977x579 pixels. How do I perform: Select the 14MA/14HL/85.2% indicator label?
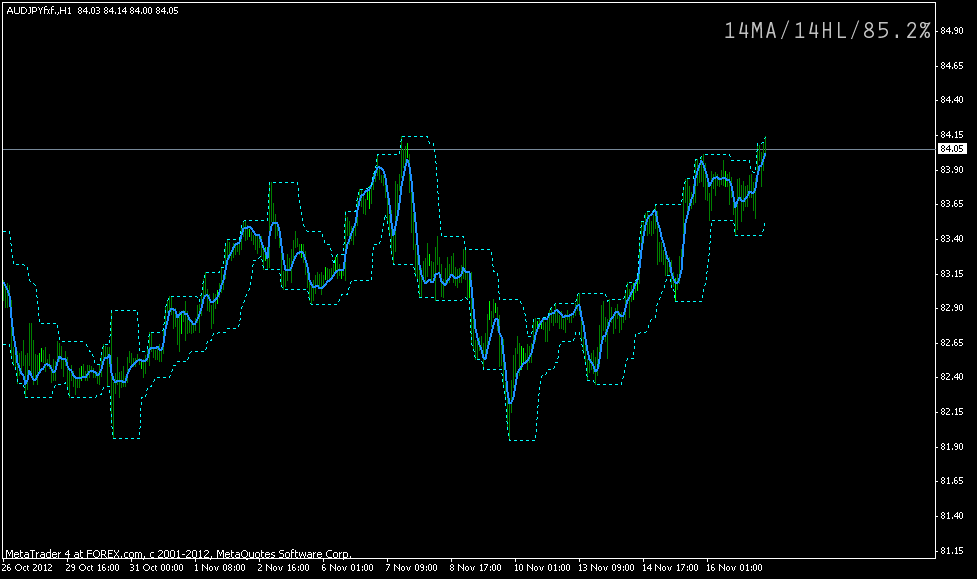(827, 31)
